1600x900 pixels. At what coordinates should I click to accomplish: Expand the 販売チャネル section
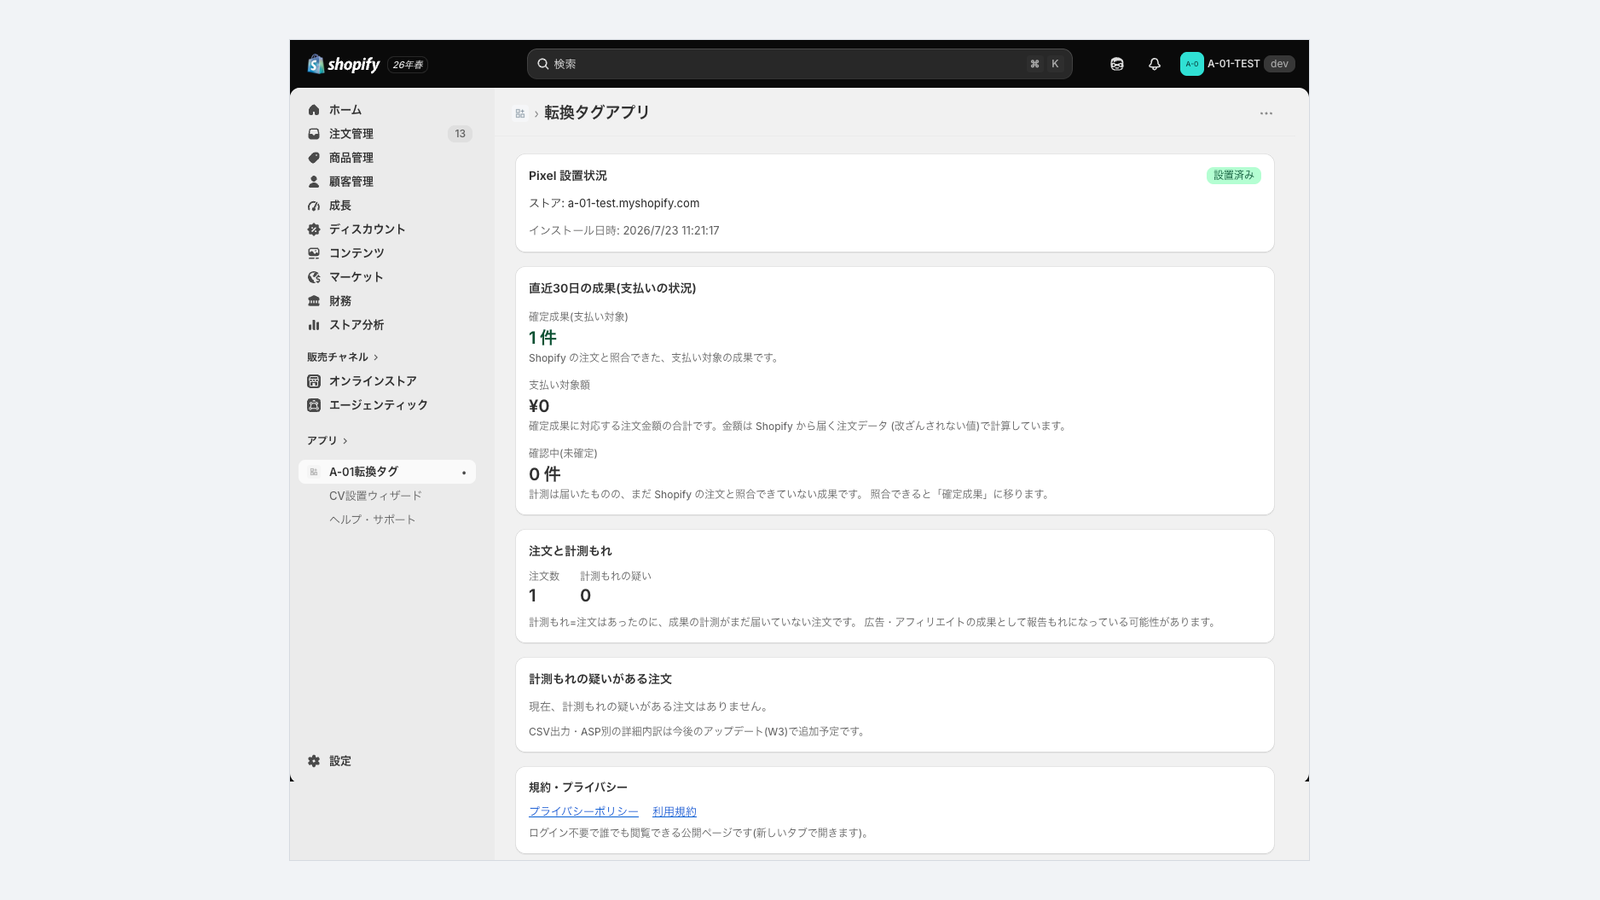click(342, 357)
